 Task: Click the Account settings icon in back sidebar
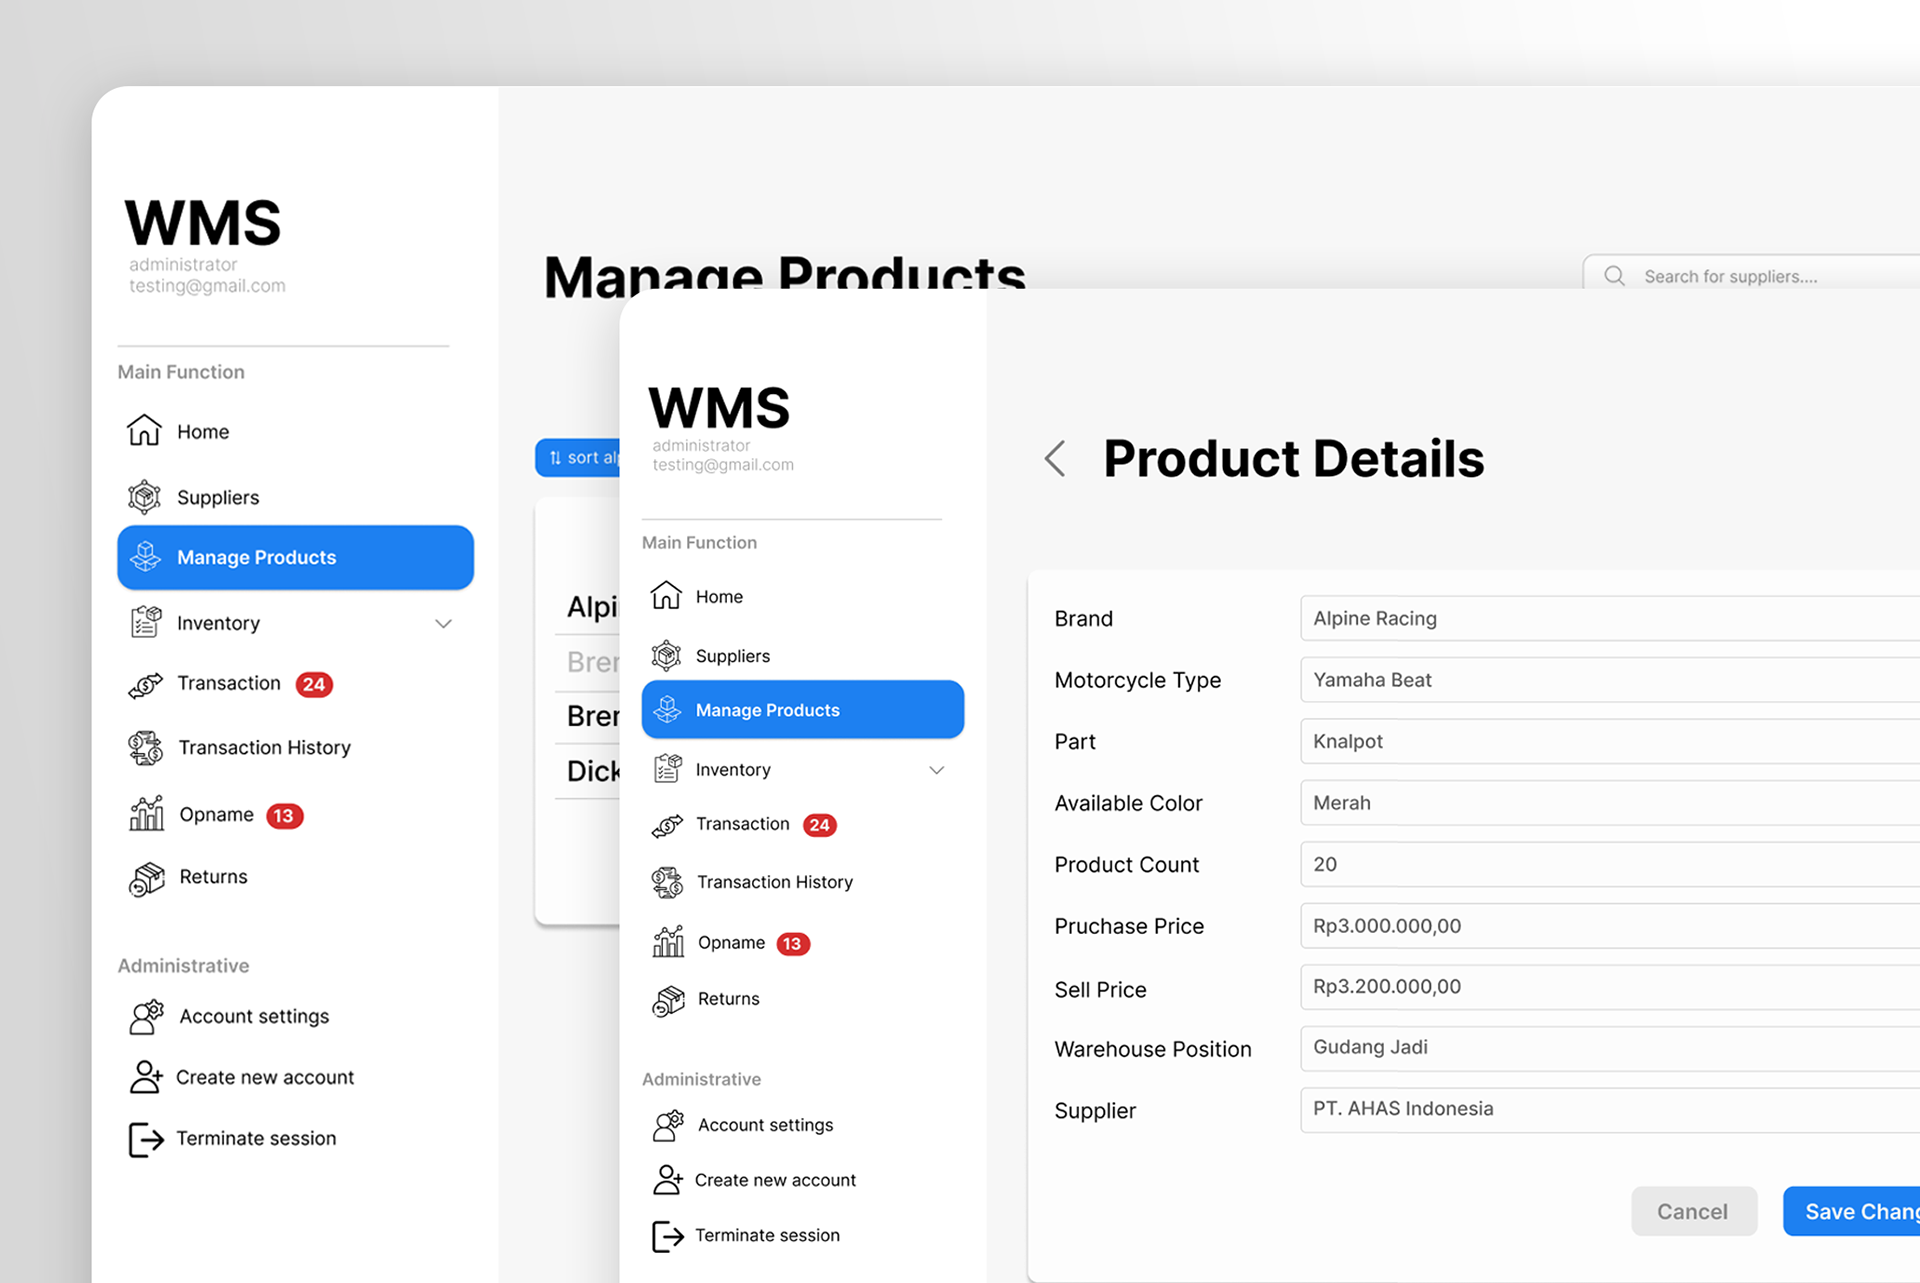pyautogui.click(x=146, y=1016)
